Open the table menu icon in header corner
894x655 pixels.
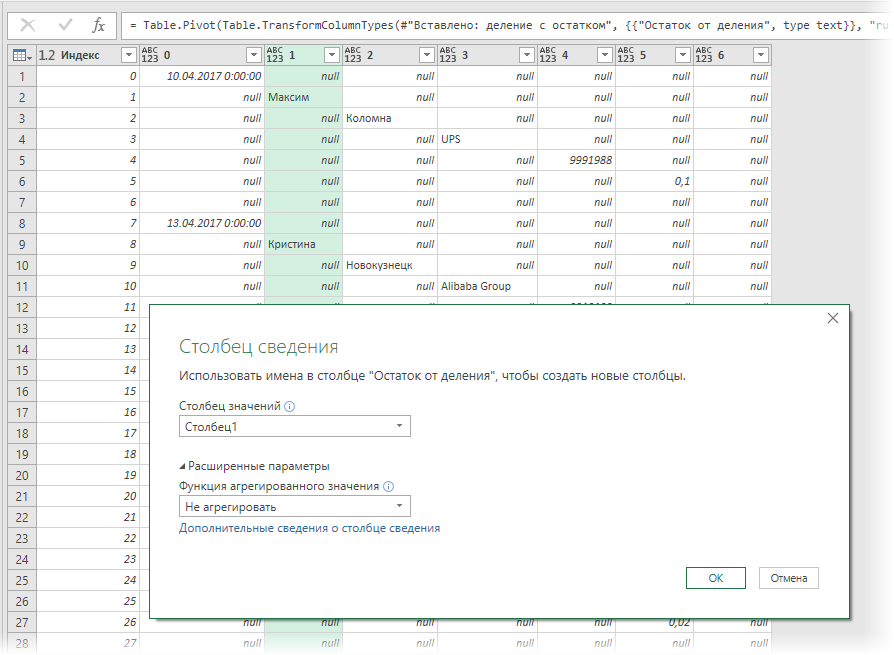pyautogui.click(x=22, y=55)
